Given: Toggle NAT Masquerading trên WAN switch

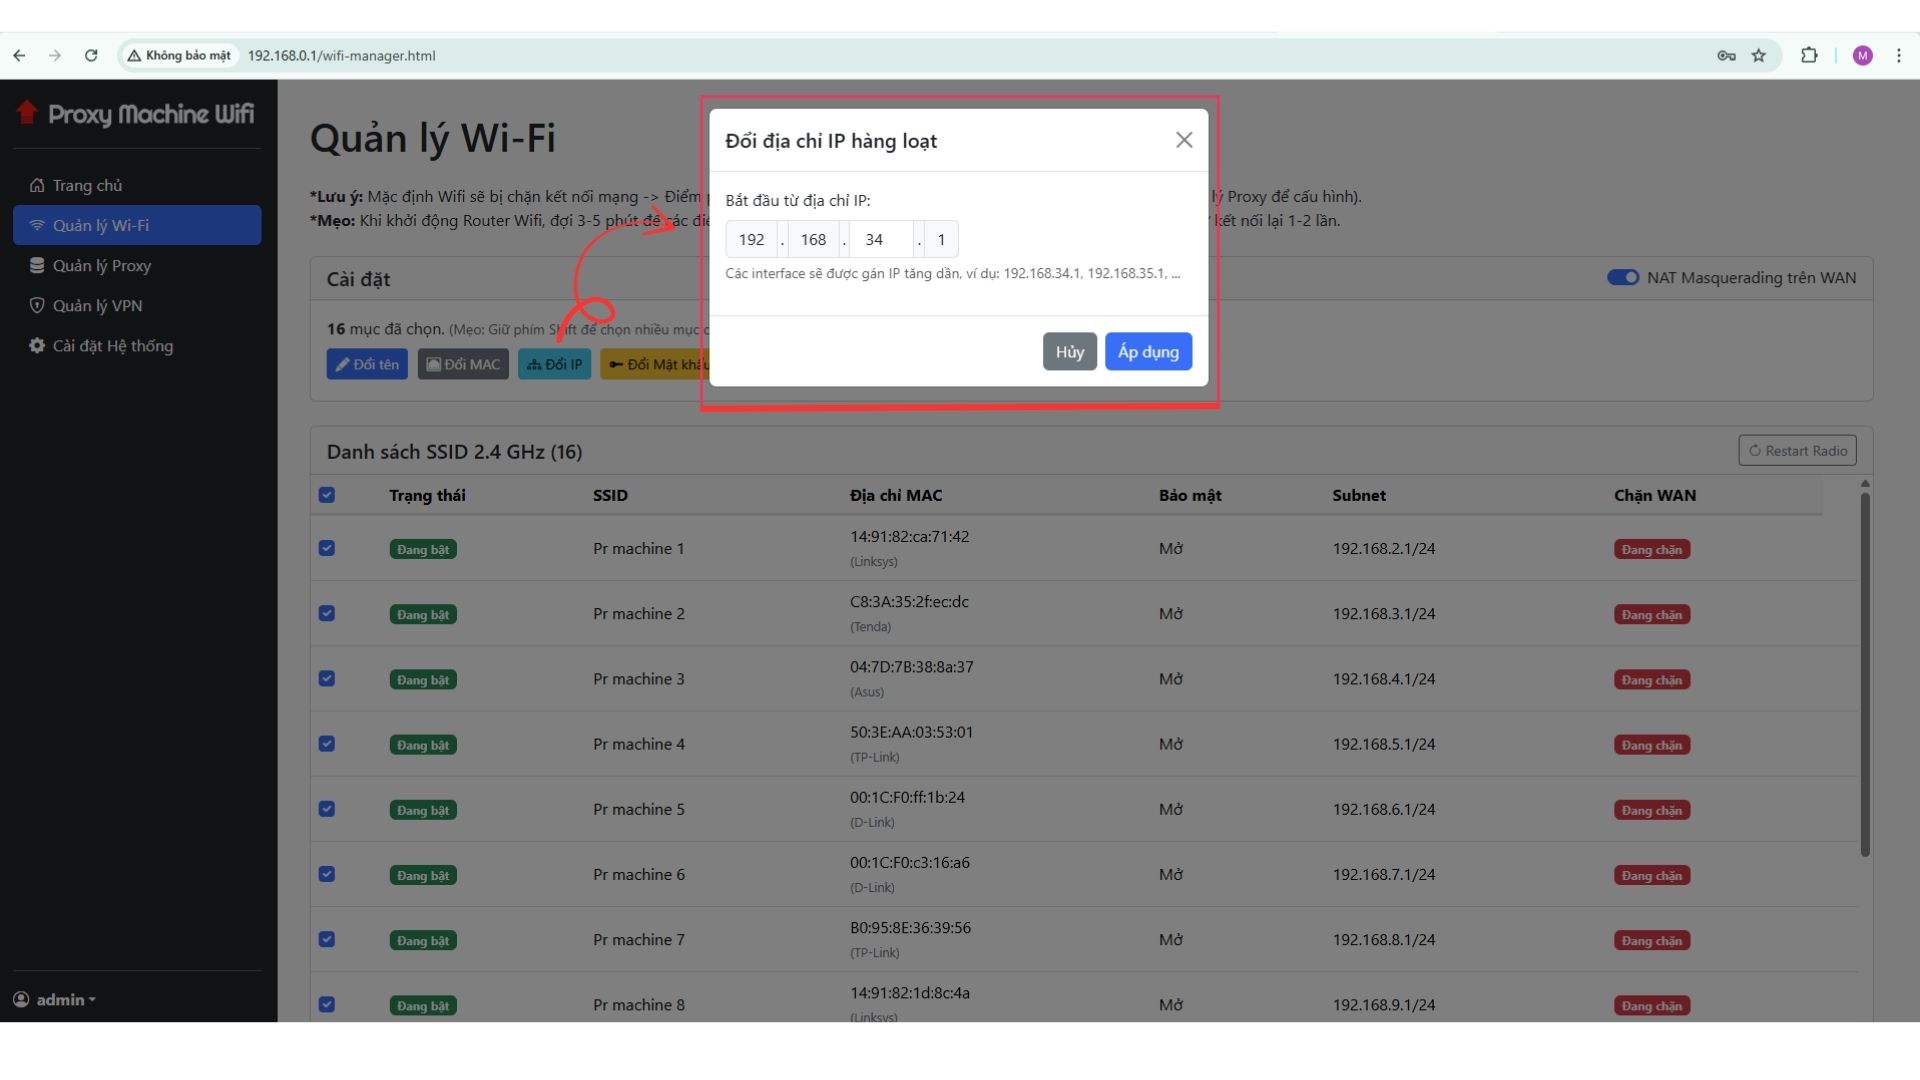Looking at the screenshot, I should pyautogui.click(x=1622, y=277).
